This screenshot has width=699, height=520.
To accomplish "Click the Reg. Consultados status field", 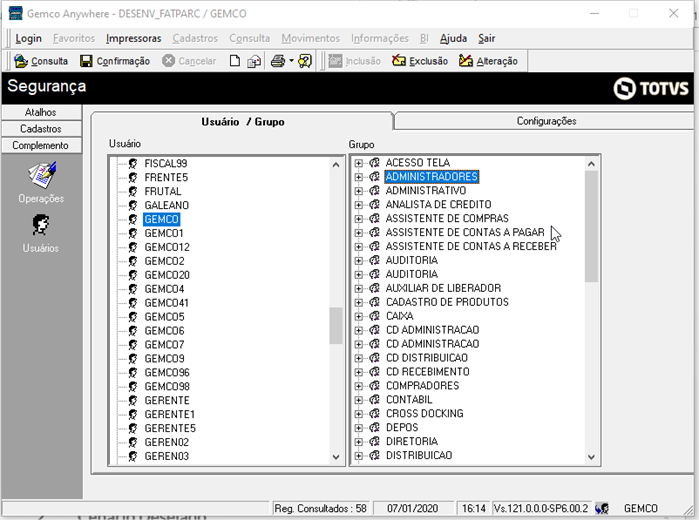I will [321, 508].
